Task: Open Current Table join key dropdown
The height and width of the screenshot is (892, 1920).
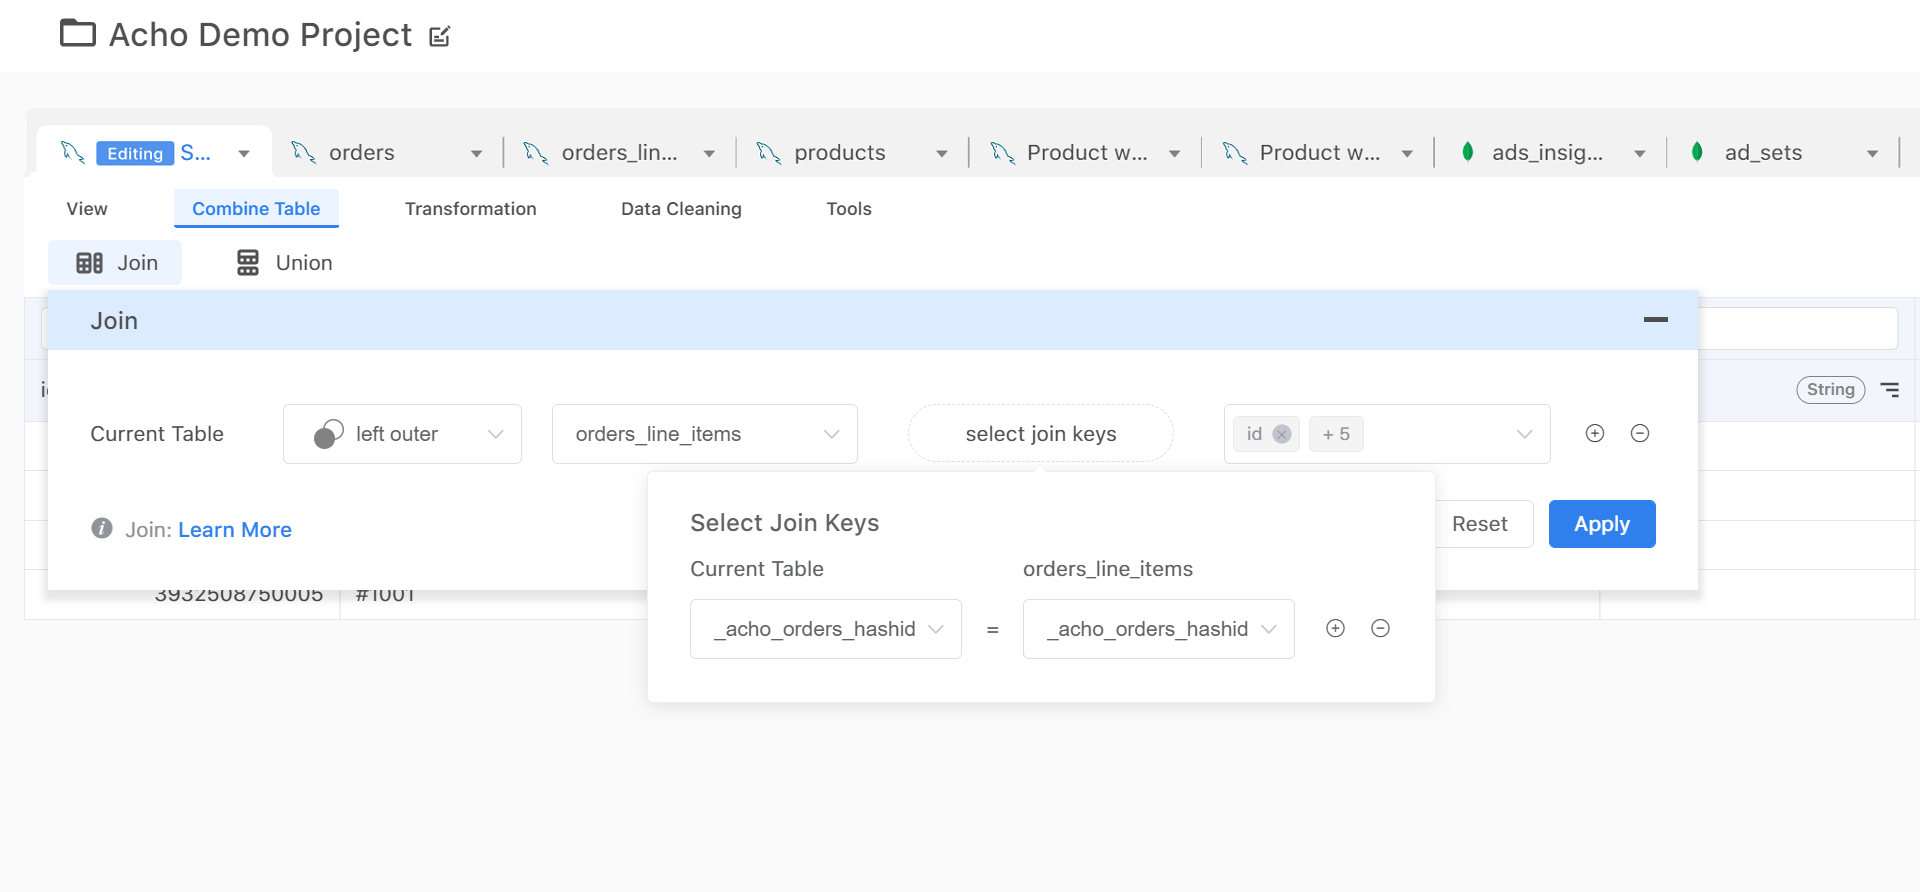Action: [x=826, y=629]
